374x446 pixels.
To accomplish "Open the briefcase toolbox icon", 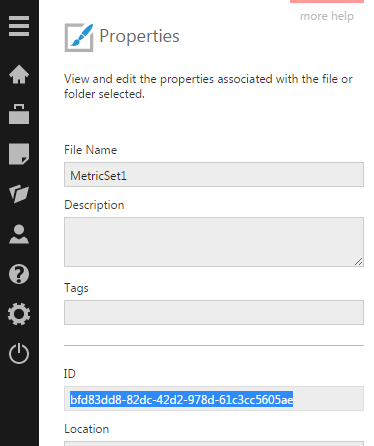I will tap(19, 114).
